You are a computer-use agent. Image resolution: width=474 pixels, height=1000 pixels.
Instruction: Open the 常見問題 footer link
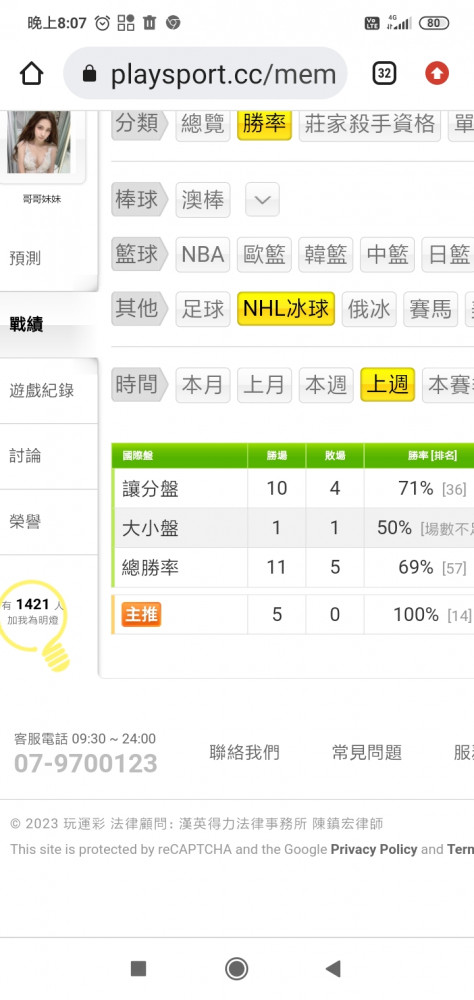coord(367,753)
